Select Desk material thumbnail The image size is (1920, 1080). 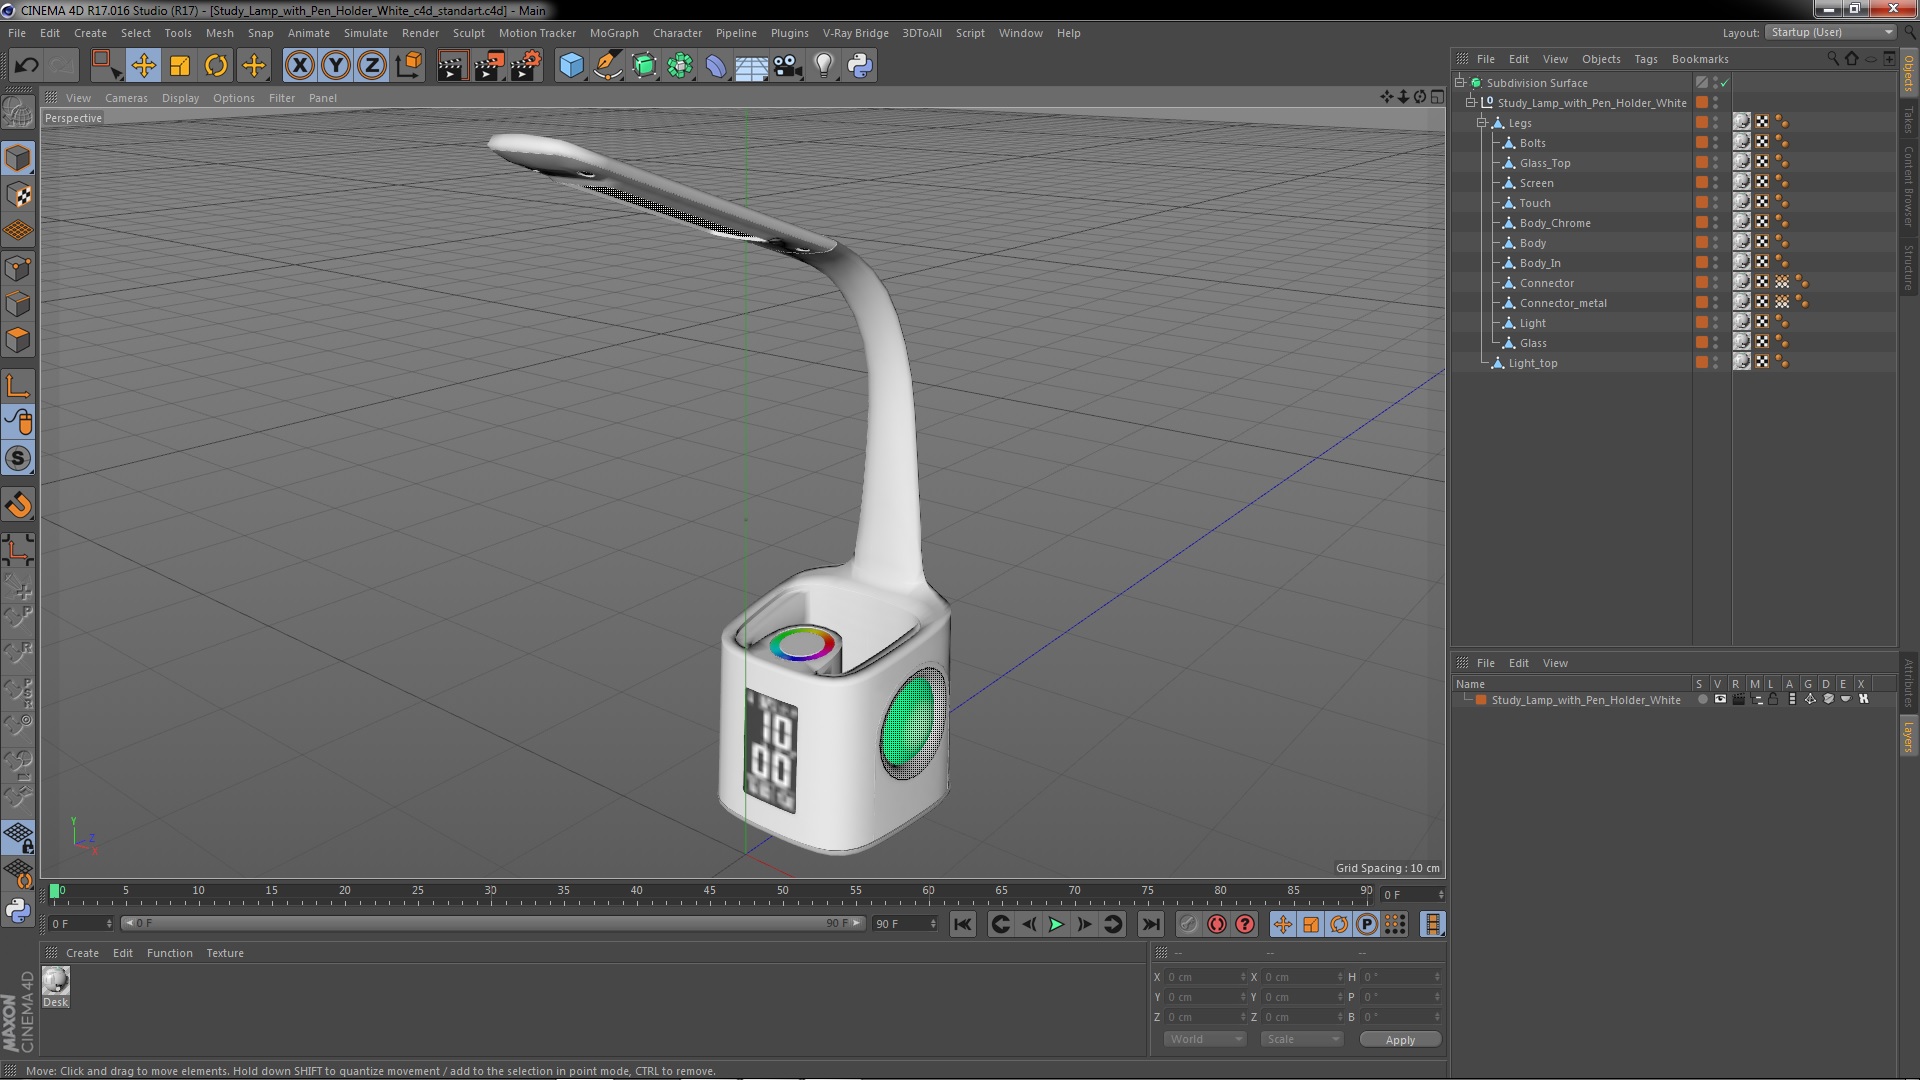point(56,981)
